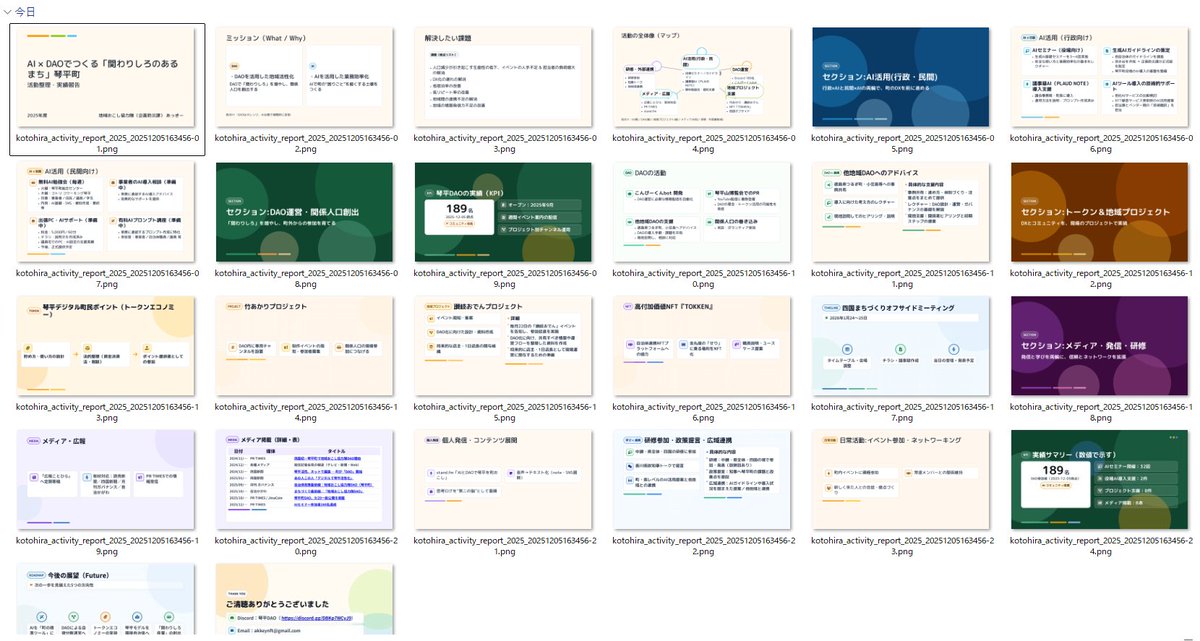Click file name ending in "-02.png"
The image size is (1200, 641).
click(x=306, y=142)
